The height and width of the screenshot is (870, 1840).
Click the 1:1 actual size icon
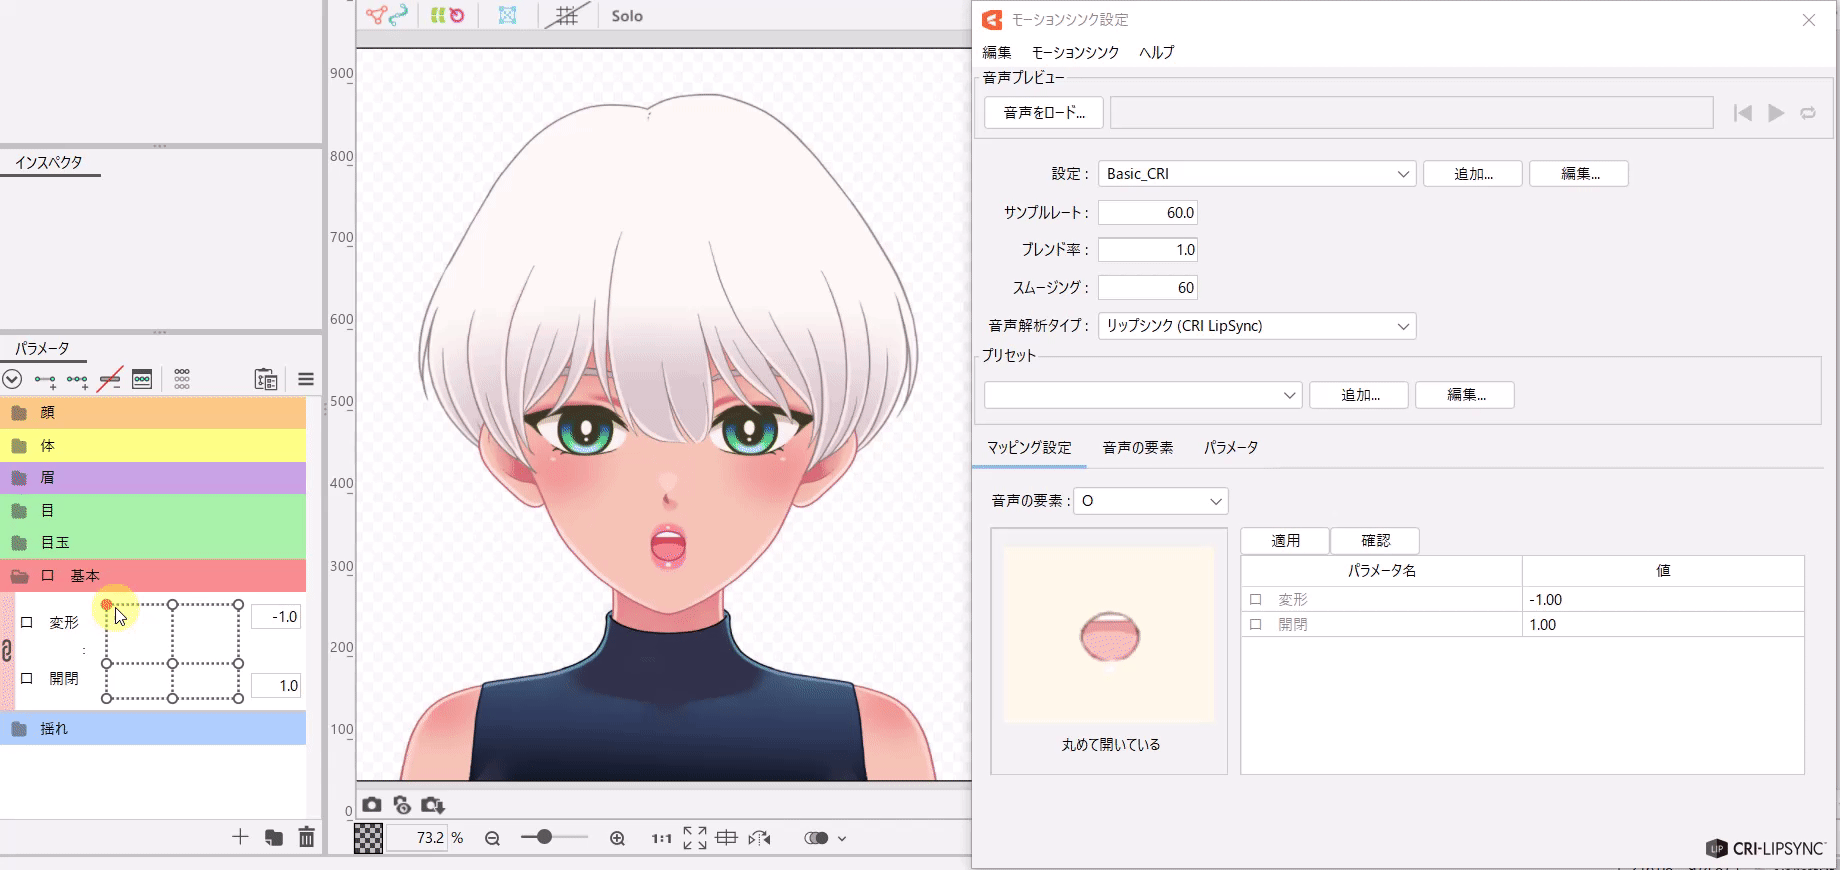(x=661, y=838)
